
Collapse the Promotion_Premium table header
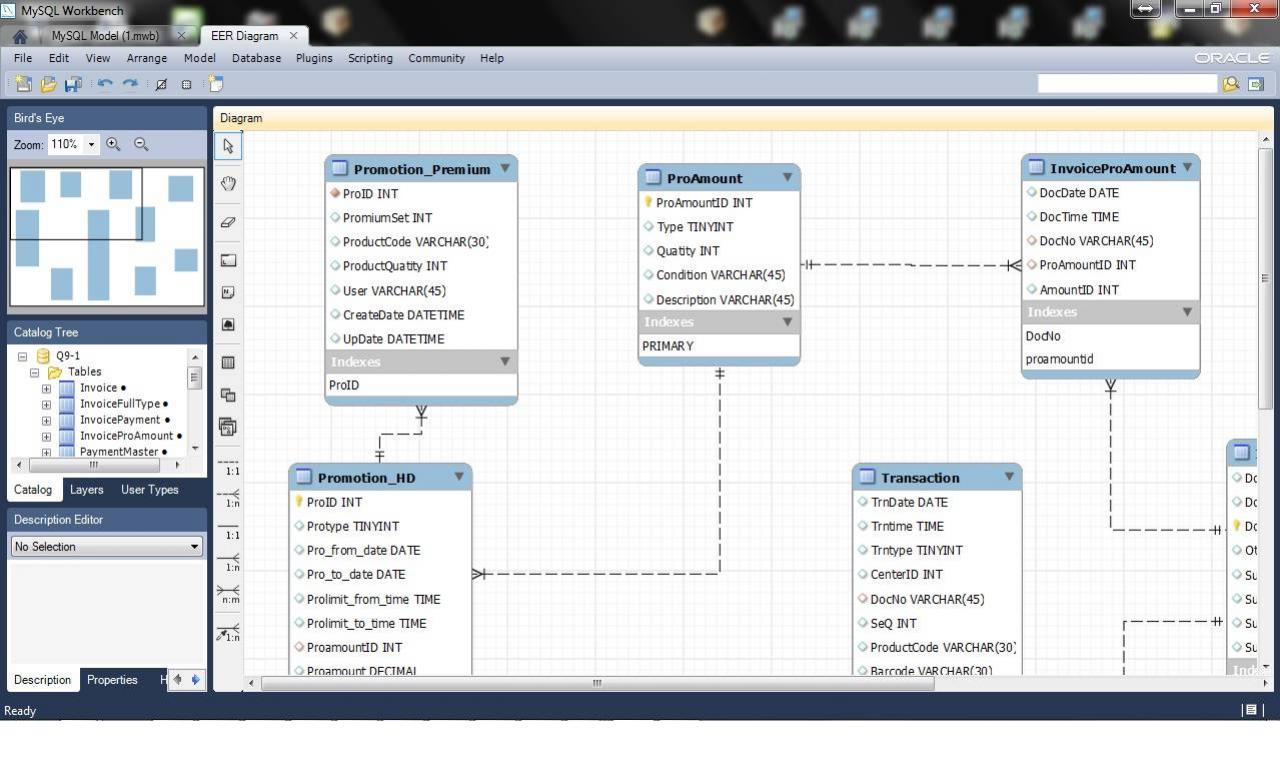point(505,168)
